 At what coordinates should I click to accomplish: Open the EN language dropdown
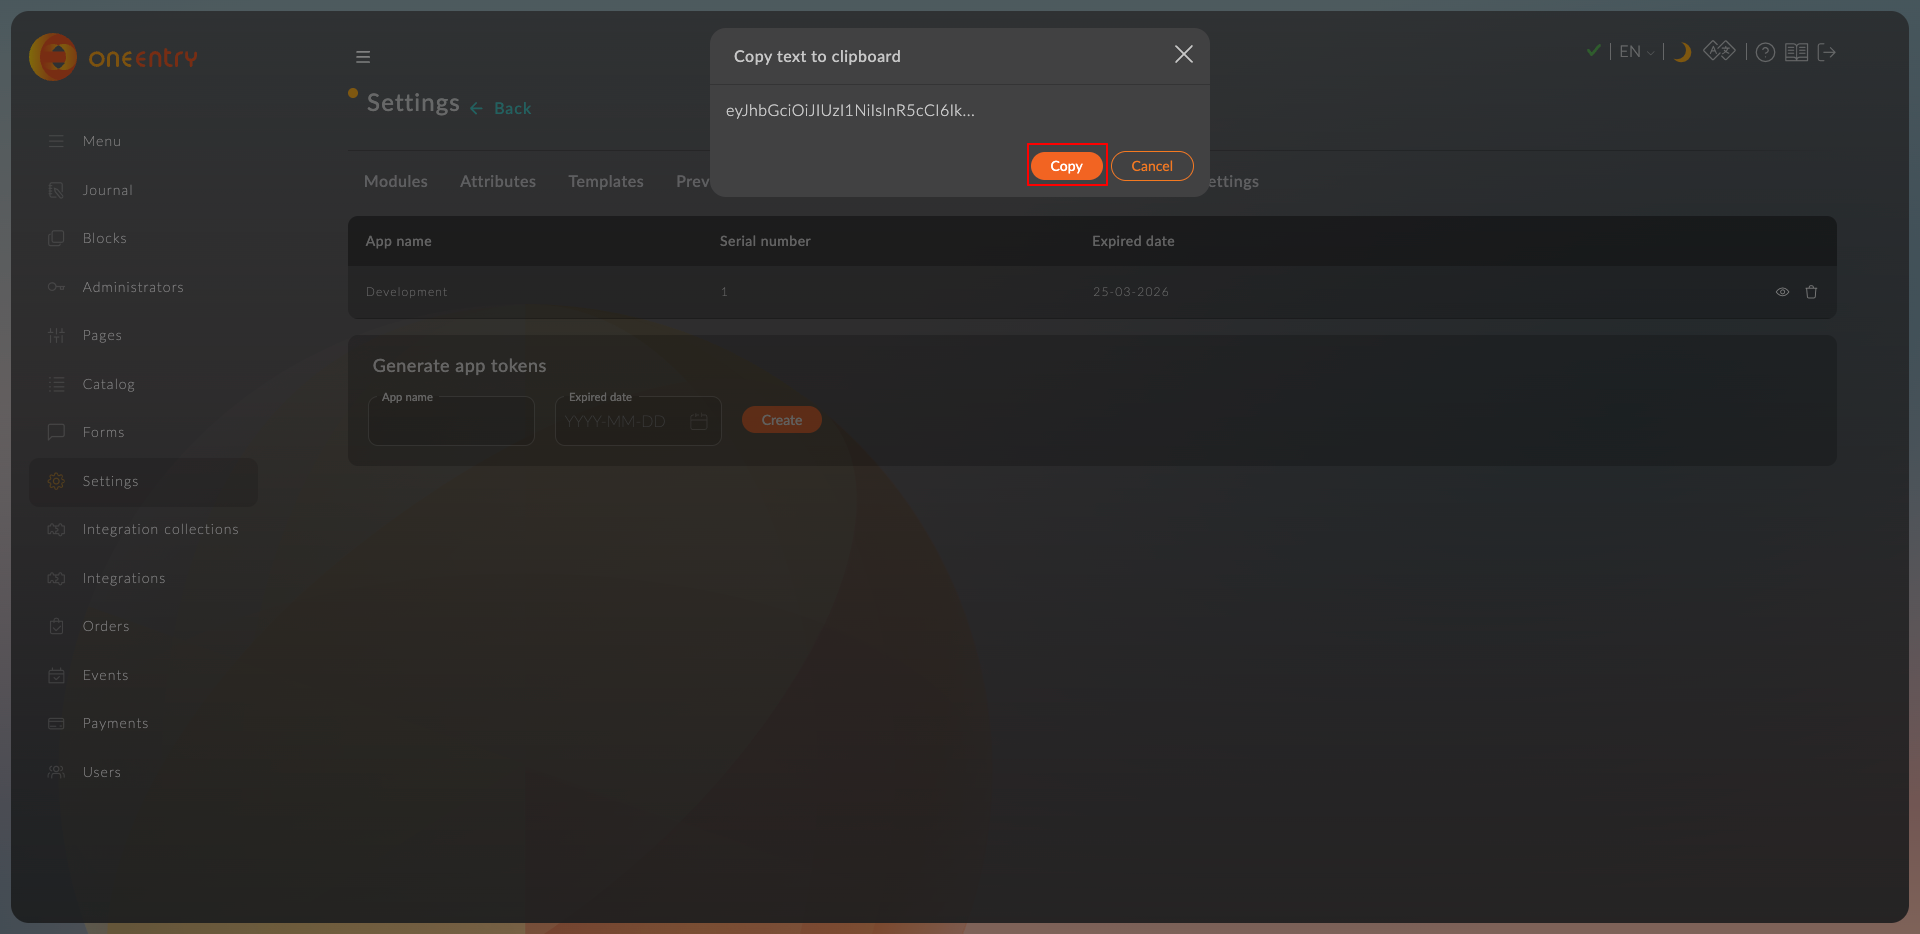pyautogui.click(x=1636, y=52)
